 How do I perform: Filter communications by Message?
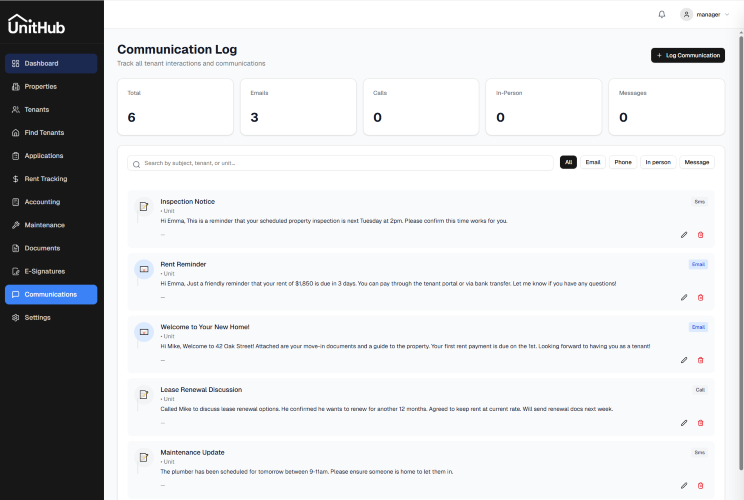click(697, 162)
